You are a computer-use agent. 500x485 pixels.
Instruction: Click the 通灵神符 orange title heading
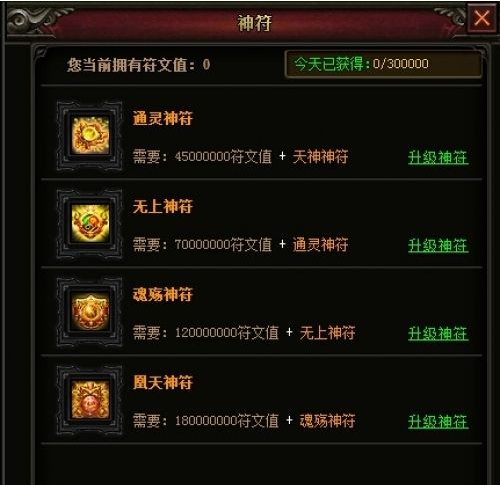coord(163,118)
